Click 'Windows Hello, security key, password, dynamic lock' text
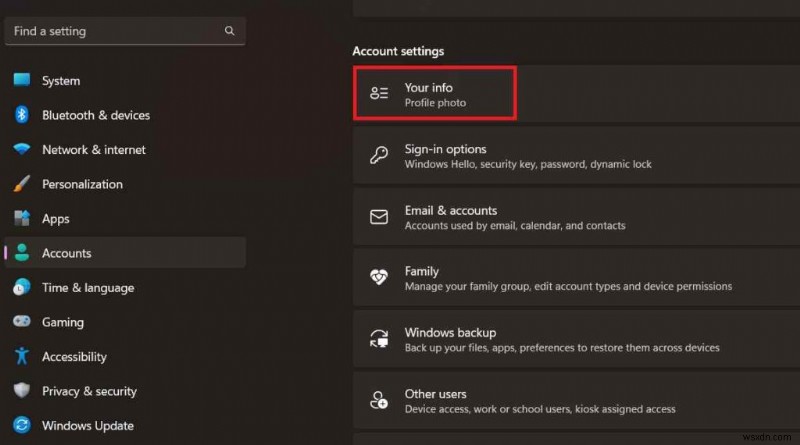The width and height of the screenshot is (800, 445). [x=528, y=164]
